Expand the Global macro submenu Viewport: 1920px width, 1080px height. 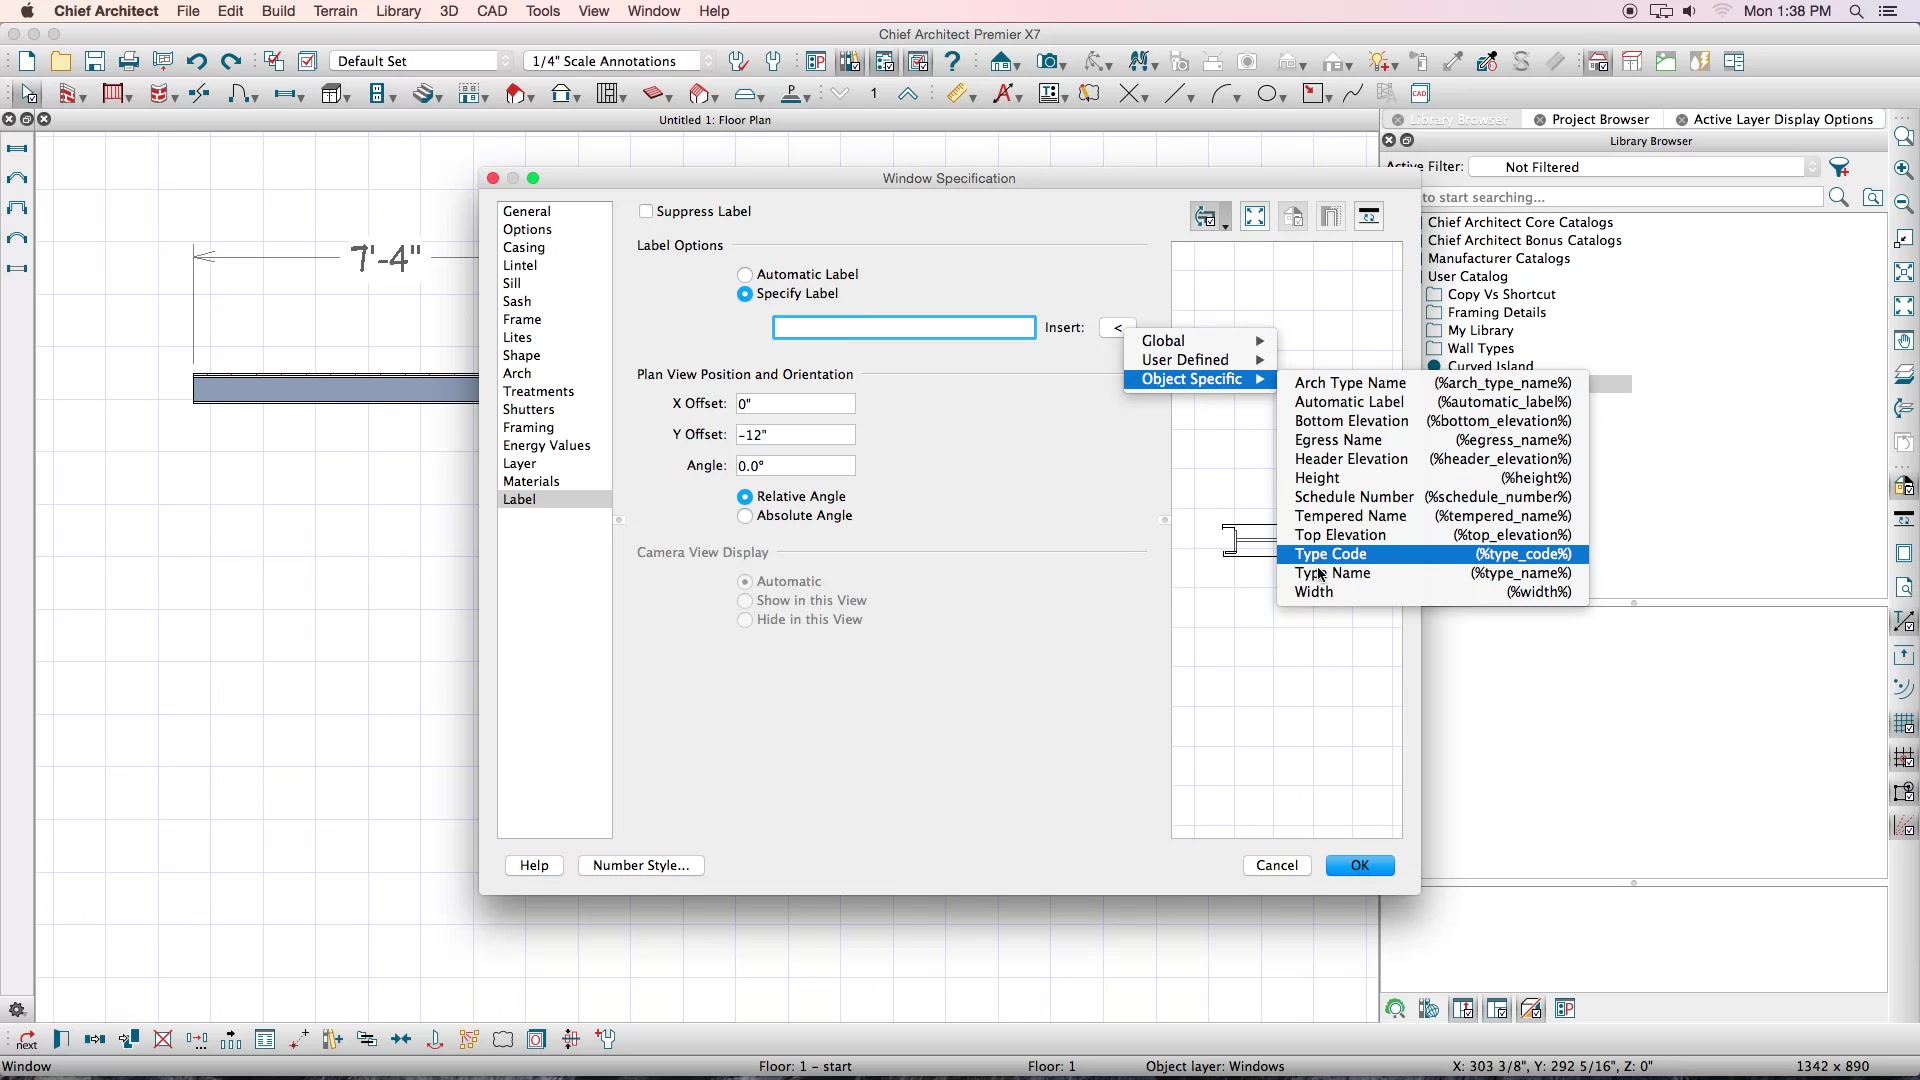(x=1200, y=341)
